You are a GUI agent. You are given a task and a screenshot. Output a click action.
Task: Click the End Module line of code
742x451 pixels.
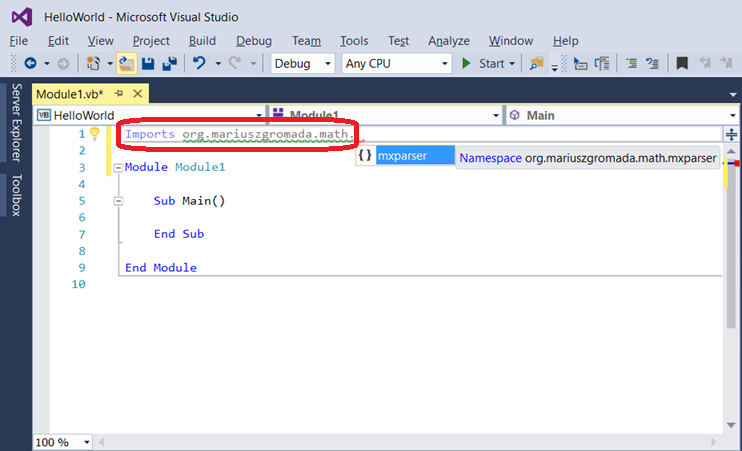pos(161,267)
